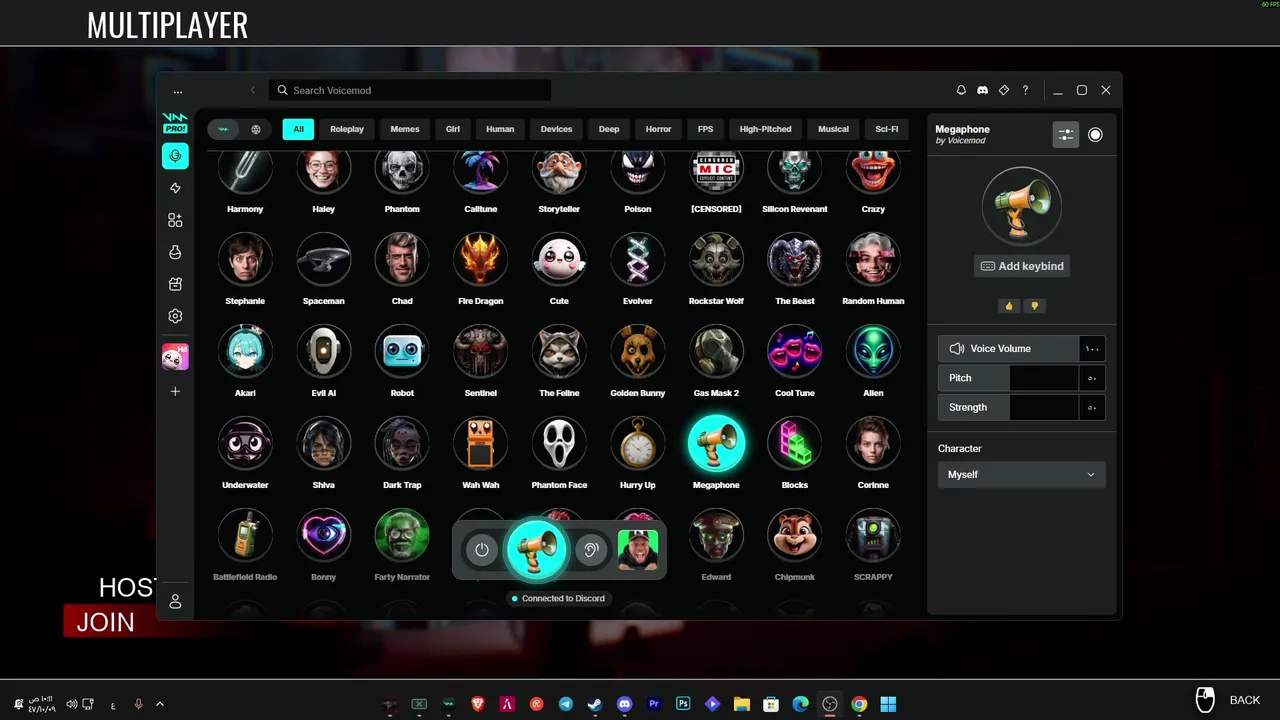
Task: Click the large Megaphone preview image
Action: [x=1022, y=206]
